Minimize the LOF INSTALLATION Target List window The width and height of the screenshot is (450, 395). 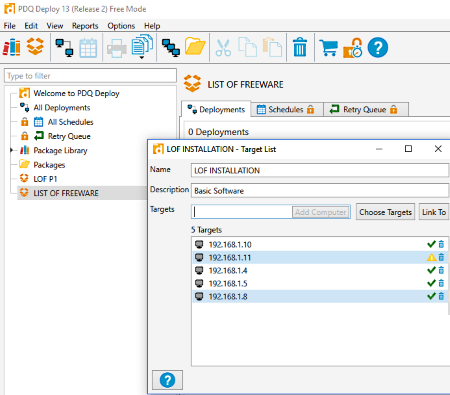coord(379,149)
